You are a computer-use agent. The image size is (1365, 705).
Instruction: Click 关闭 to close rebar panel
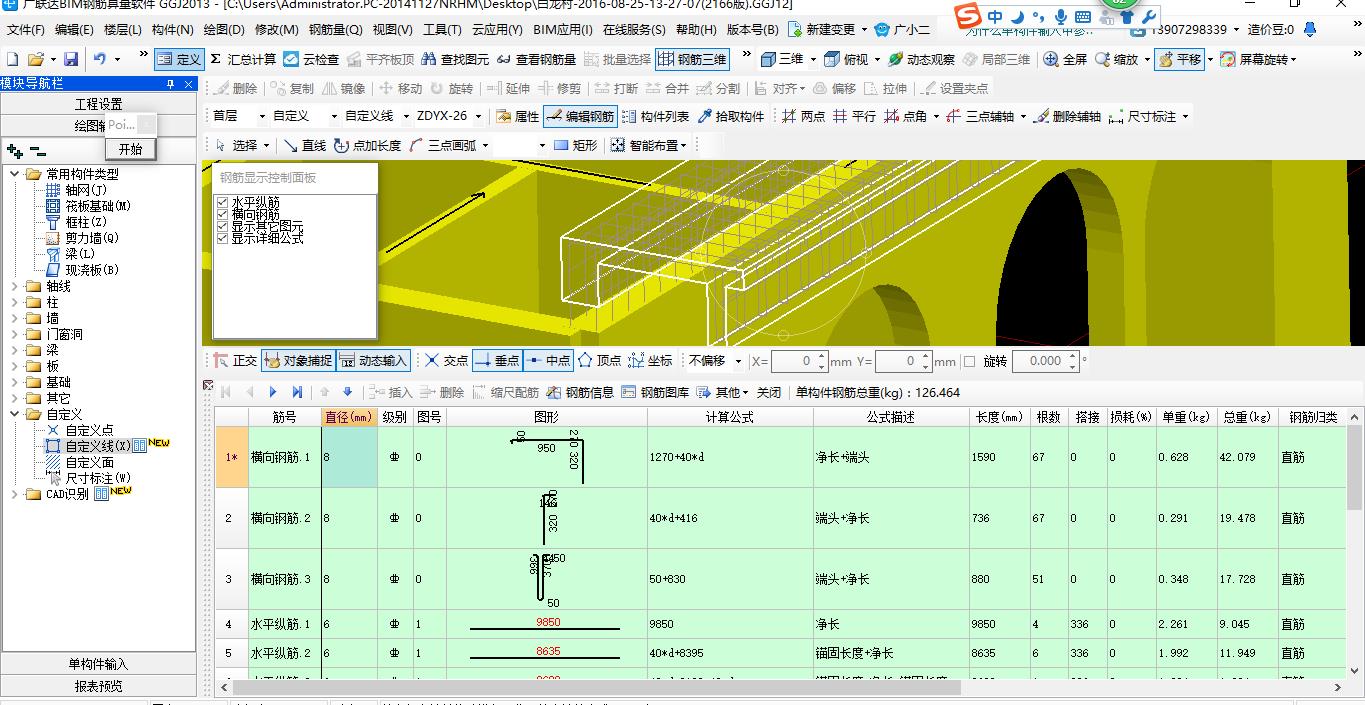(x=768, y=392)
